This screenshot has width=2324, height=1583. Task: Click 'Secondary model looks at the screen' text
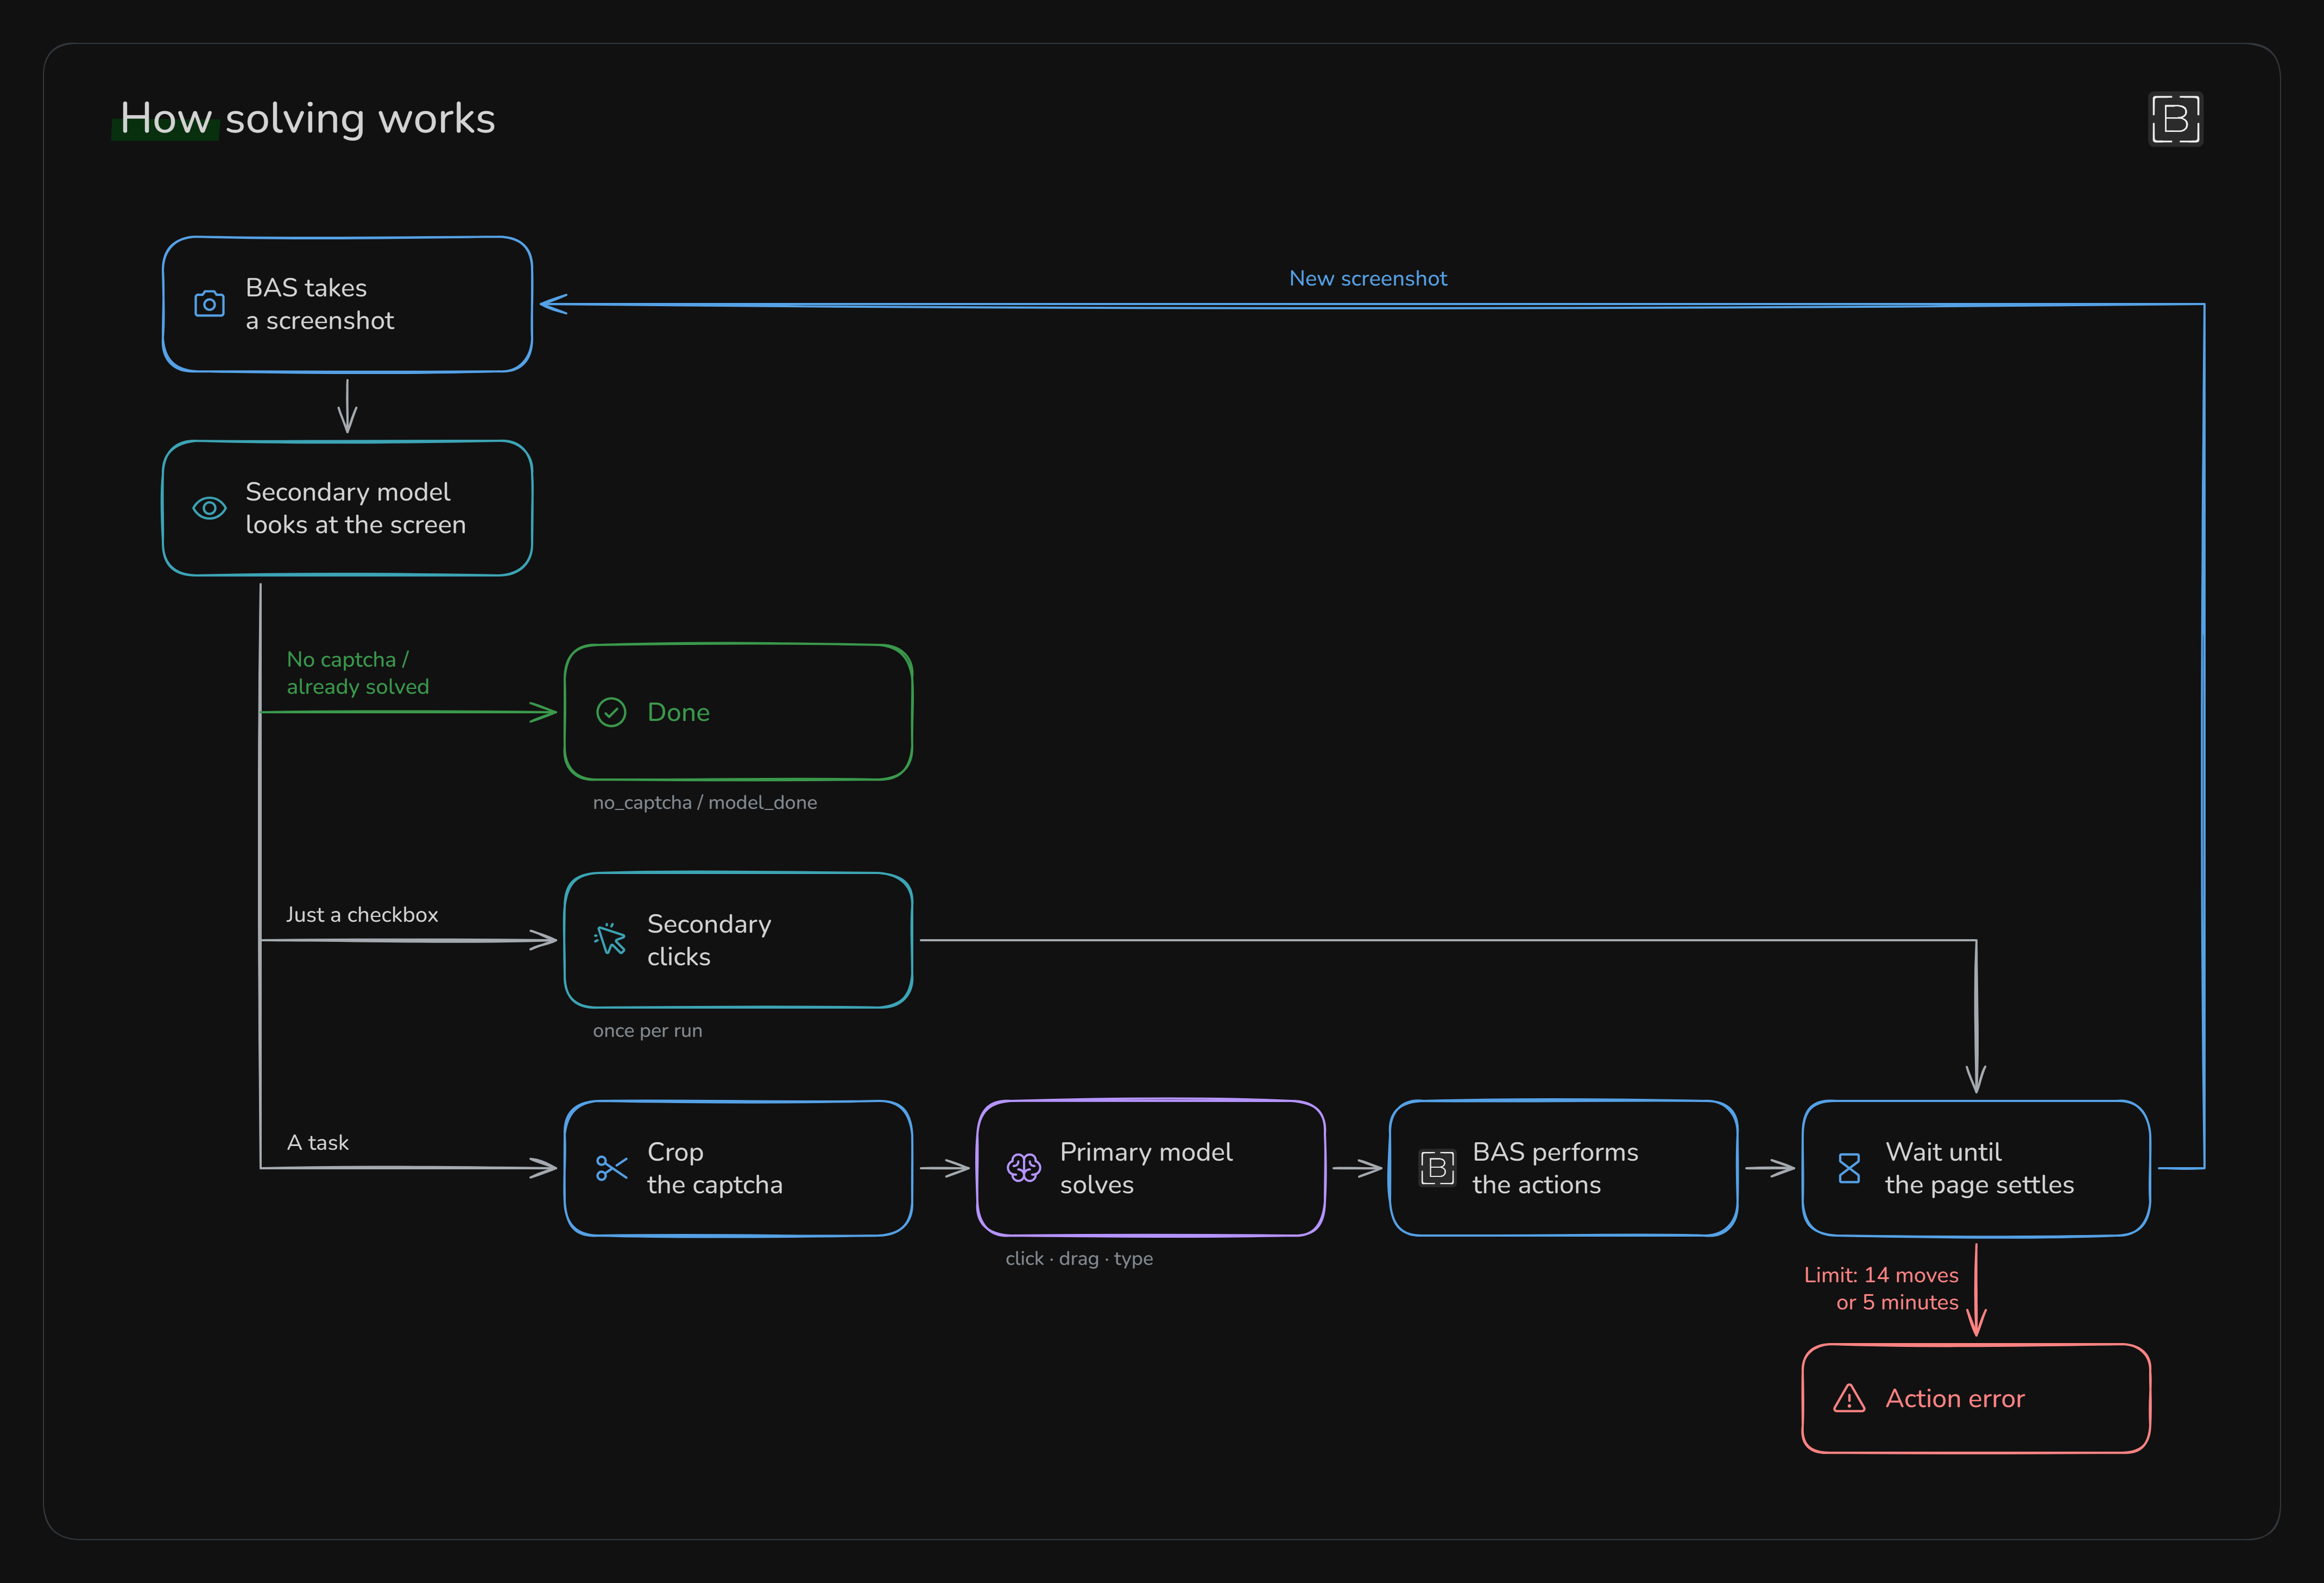pyautogui.click(x=356, y=508)
